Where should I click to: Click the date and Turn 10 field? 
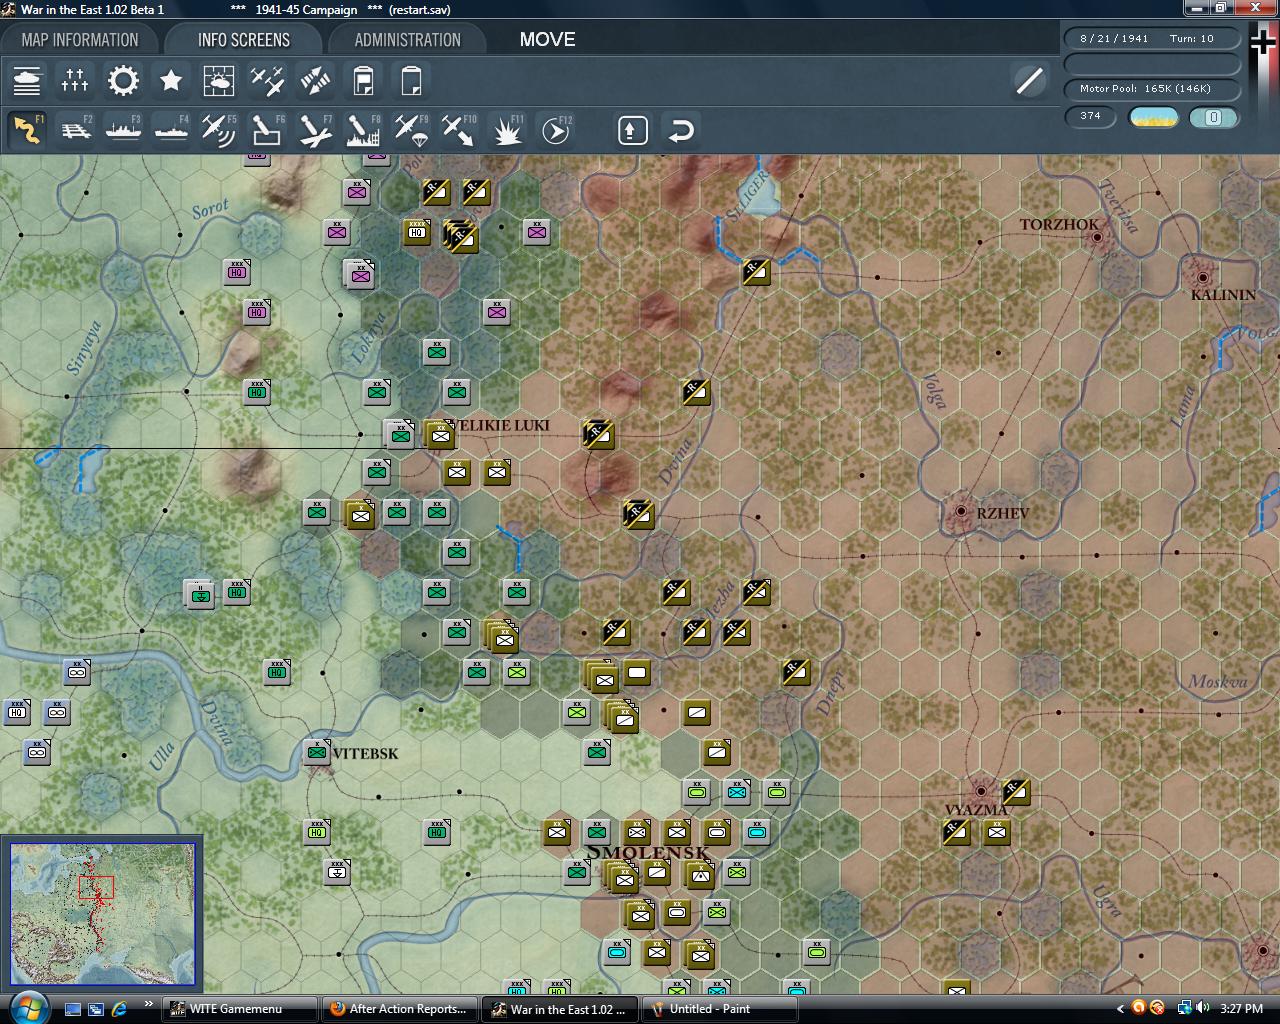point(1151,38)
